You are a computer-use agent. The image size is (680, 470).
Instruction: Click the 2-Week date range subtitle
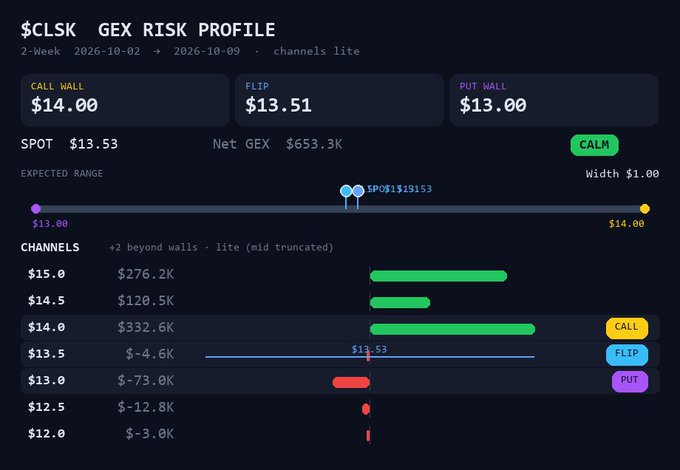coord(190,51)
